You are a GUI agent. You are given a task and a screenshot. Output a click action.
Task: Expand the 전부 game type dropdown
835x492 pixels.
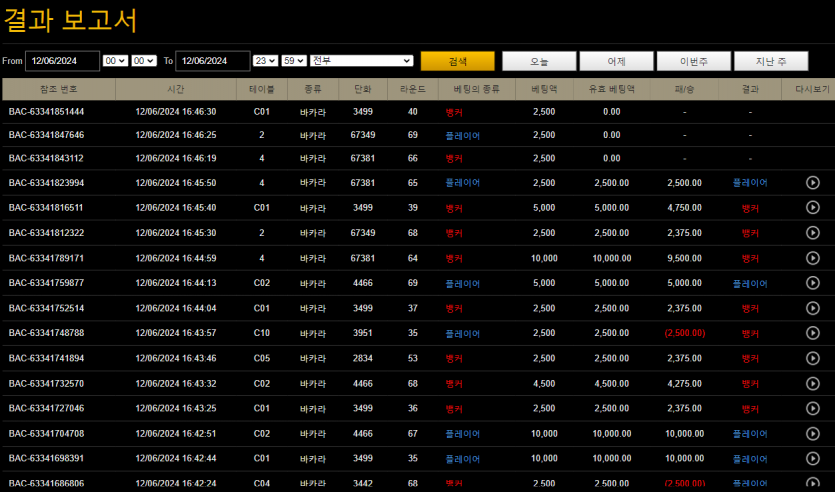(x=362, y=61)
